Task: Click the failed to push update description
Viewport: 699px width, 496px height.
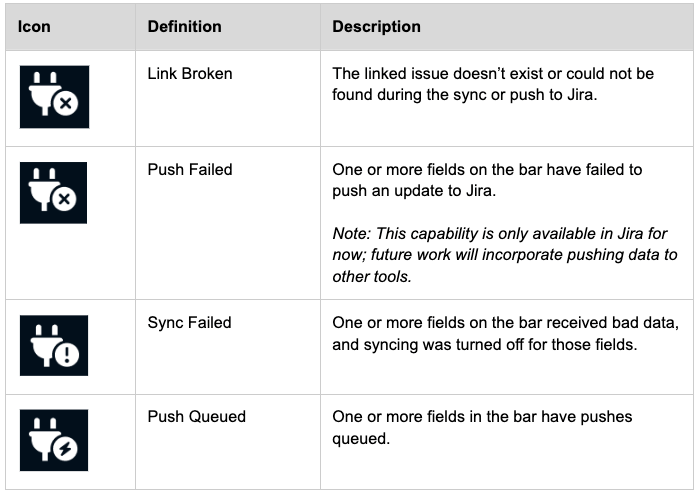Action: click(x=487, y=180)
